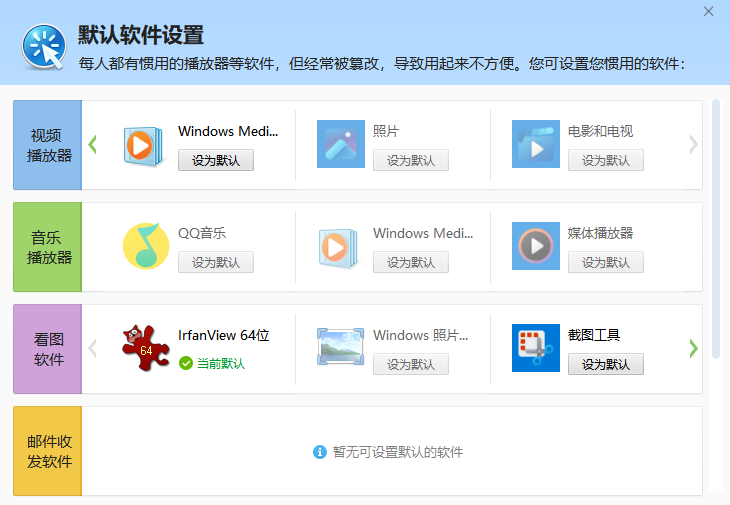The image size is (730, 505).
Task: Click the QQ音乐 name label
Action: (202, 233)
